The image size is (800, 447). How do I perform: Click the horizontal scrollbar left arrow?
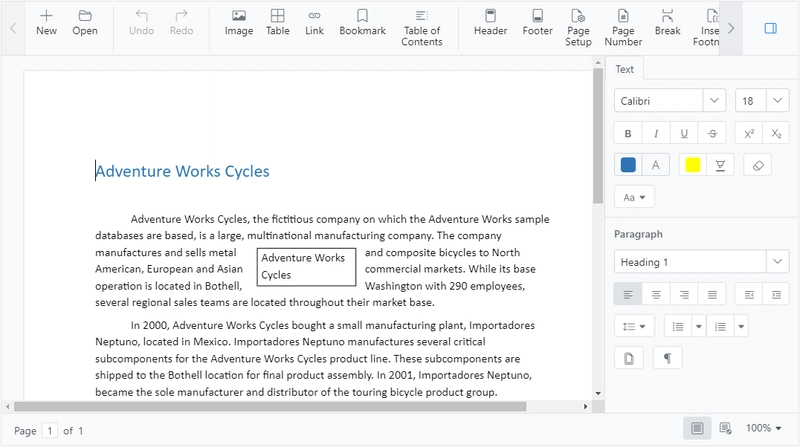(x=7, y=406)
